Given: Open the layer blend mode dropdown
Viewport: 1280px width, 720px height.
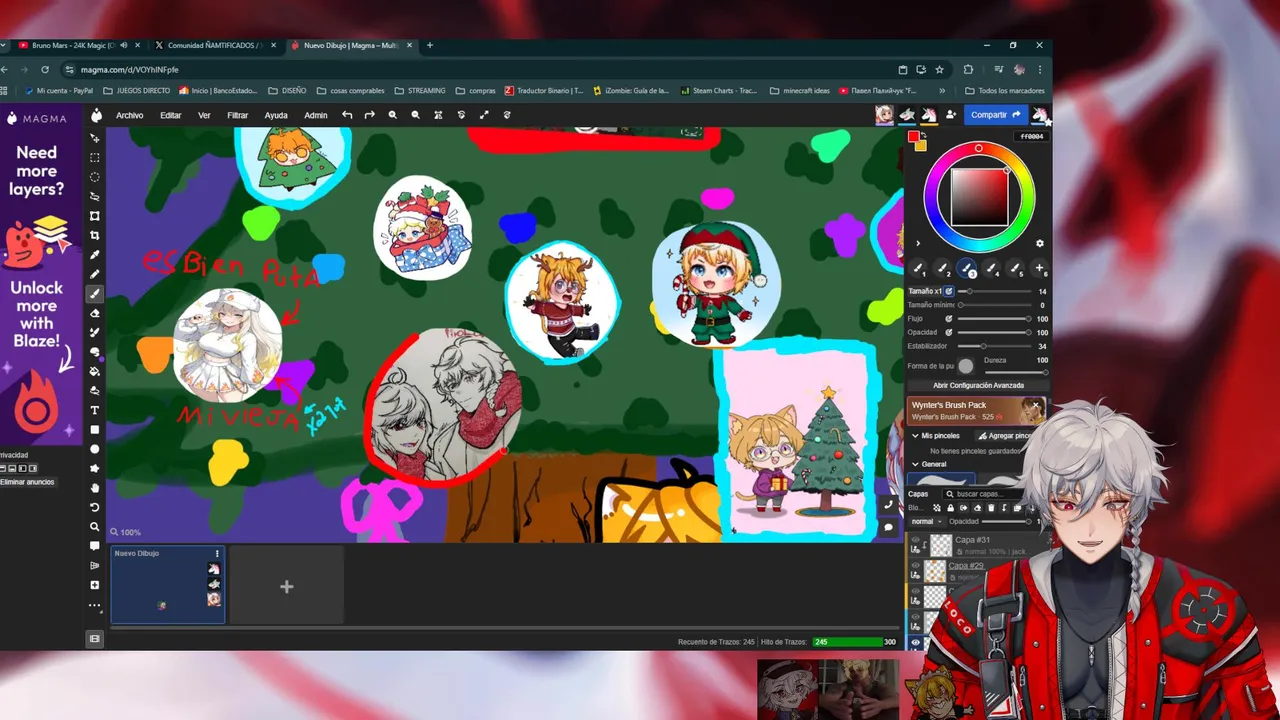Looking at the screenshot, I should point(926,521).
